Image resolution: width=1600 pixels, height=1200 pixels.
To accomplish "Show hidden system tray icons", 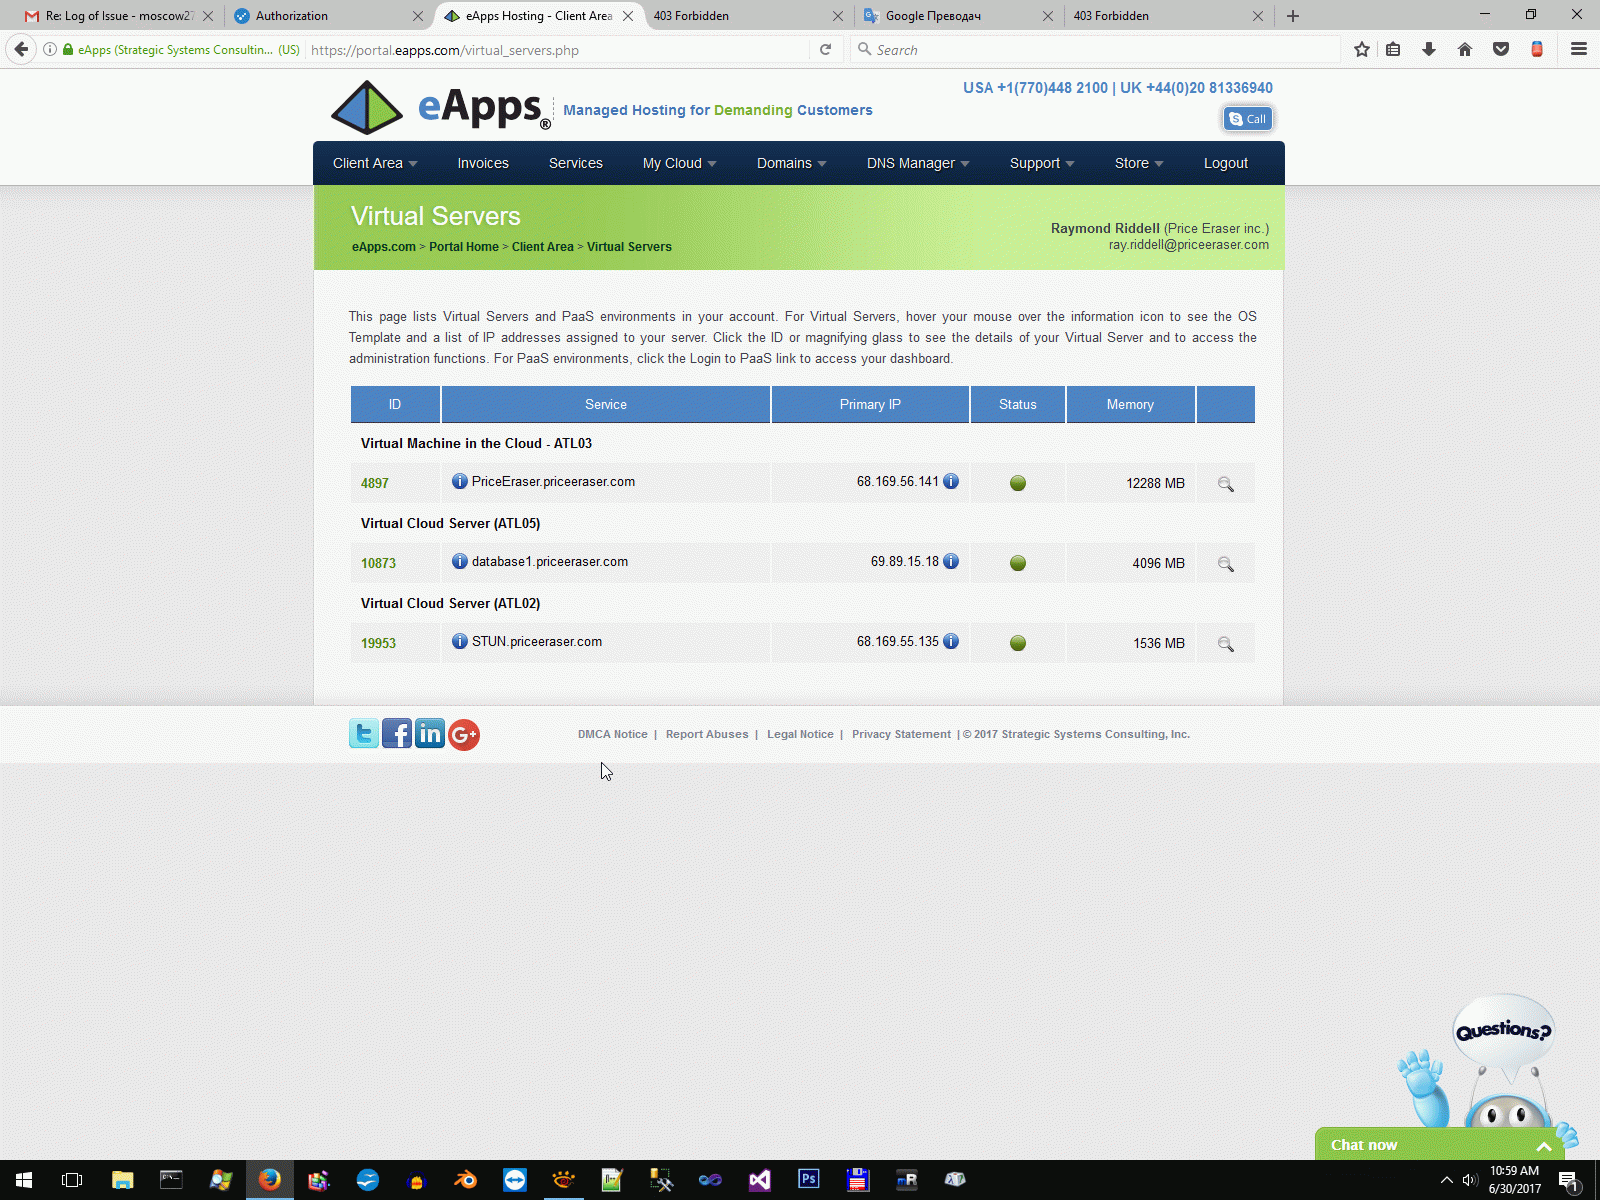I will (x=1446, y=1180).
